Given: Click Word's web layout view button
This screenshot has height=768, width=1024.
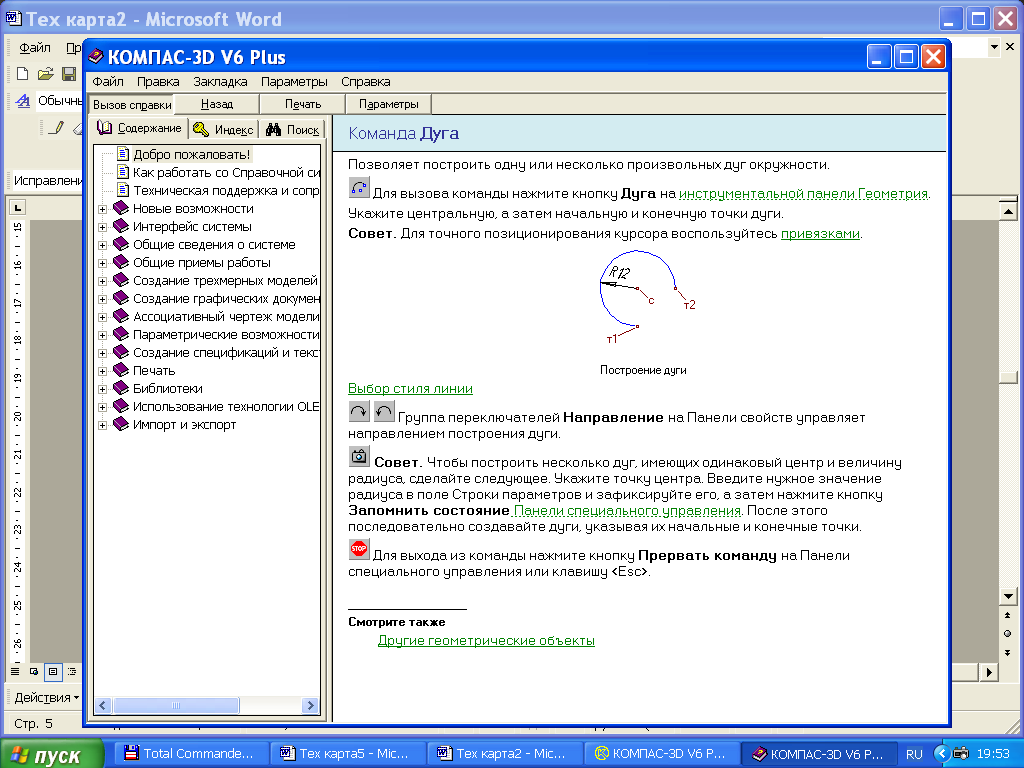Looking at the screenshot, I should click(x=34, y=671).
